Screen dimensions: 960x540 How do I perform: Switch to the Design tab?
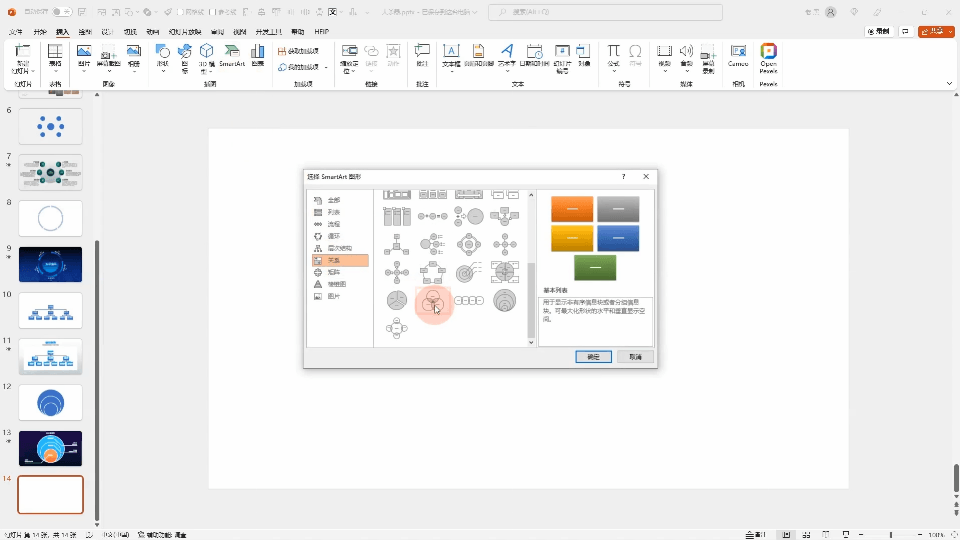point(108,32)
